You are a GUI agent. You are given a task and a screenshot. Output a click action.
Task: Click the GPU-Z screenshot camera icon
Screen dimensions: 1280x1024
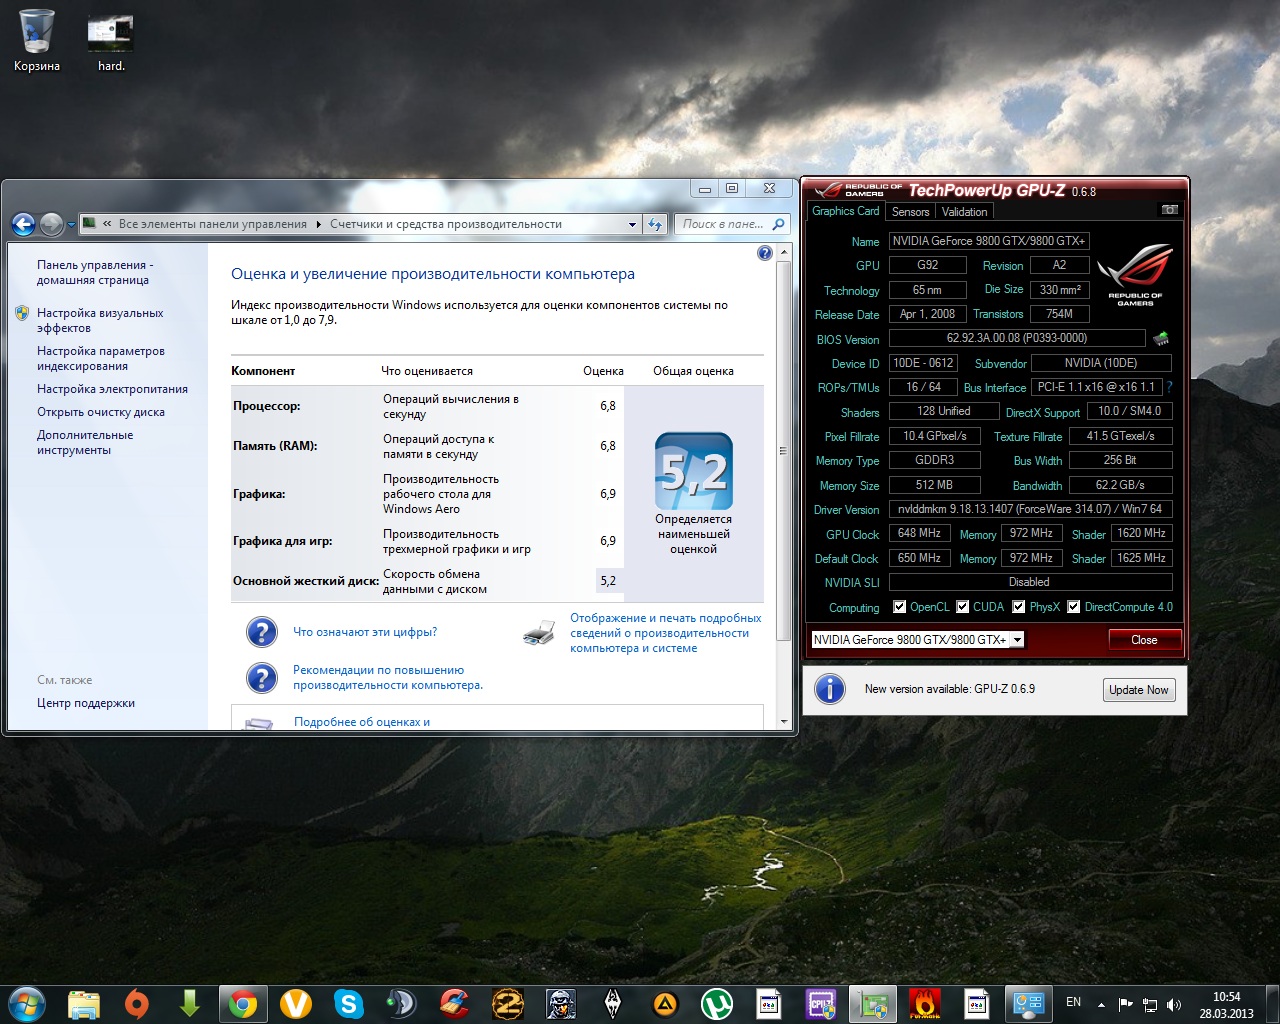click(x=1169, y=210)
